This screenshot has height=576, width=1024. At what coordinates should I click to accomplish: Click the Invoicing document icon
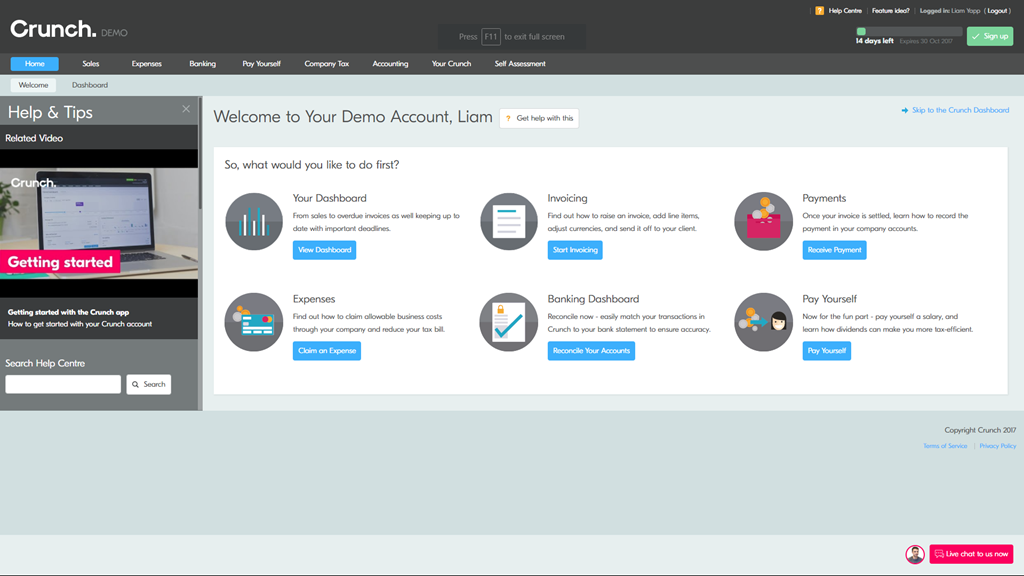(x=509, y=221)
